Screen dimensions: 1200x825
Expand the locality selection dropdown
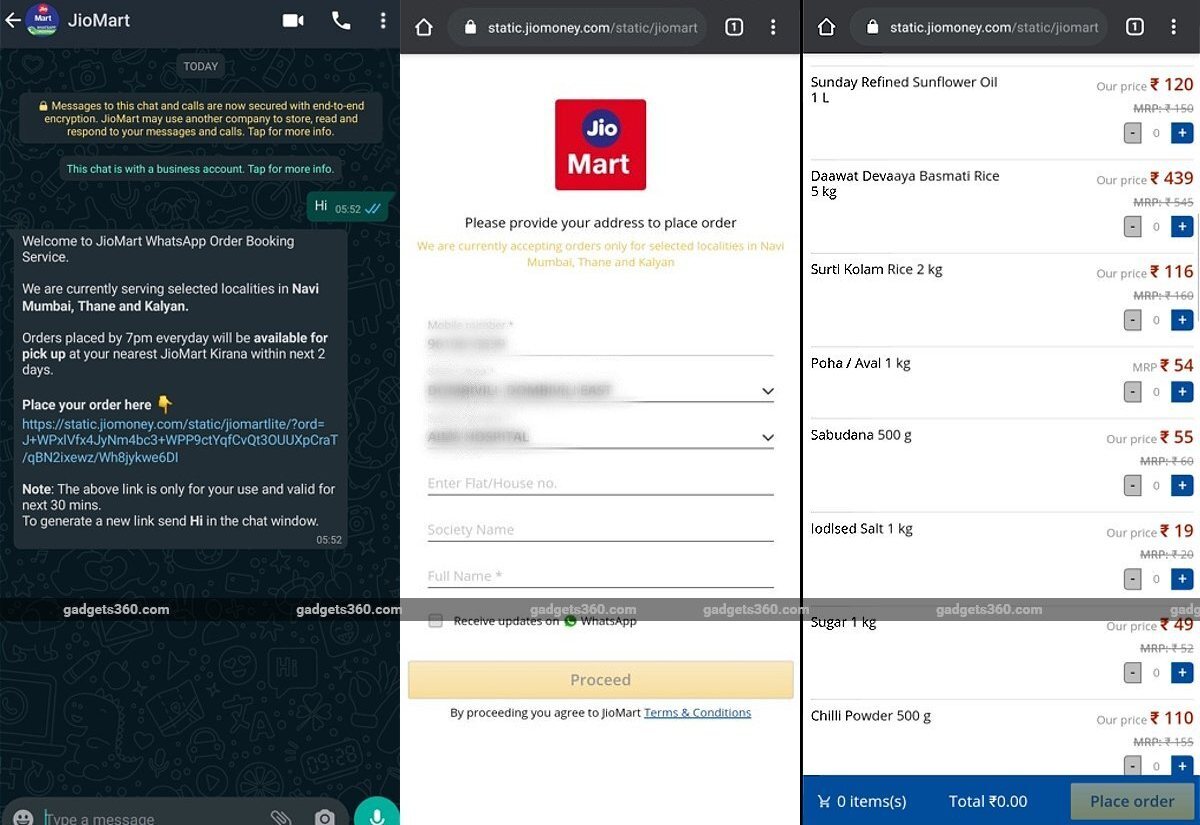766,391
